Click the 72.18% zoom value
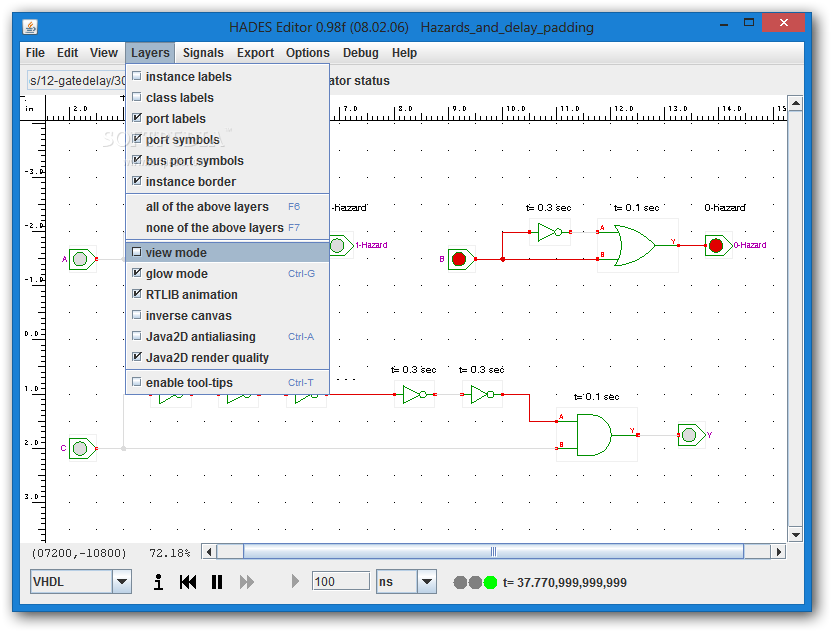 coord(170,553)
